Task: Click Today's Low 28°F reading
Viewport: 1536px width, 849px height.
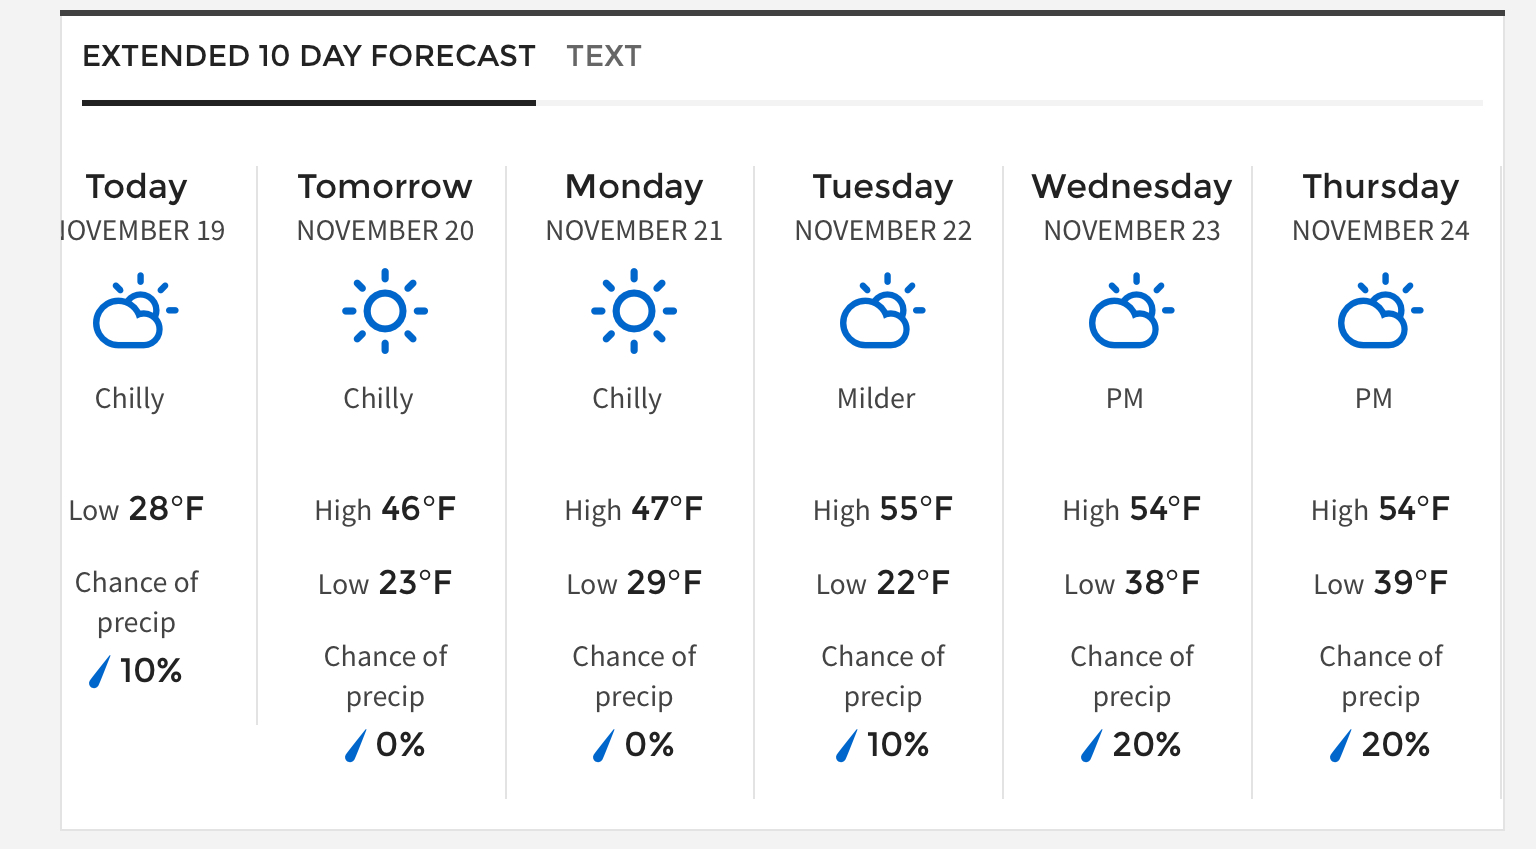Action: point(136,510)
